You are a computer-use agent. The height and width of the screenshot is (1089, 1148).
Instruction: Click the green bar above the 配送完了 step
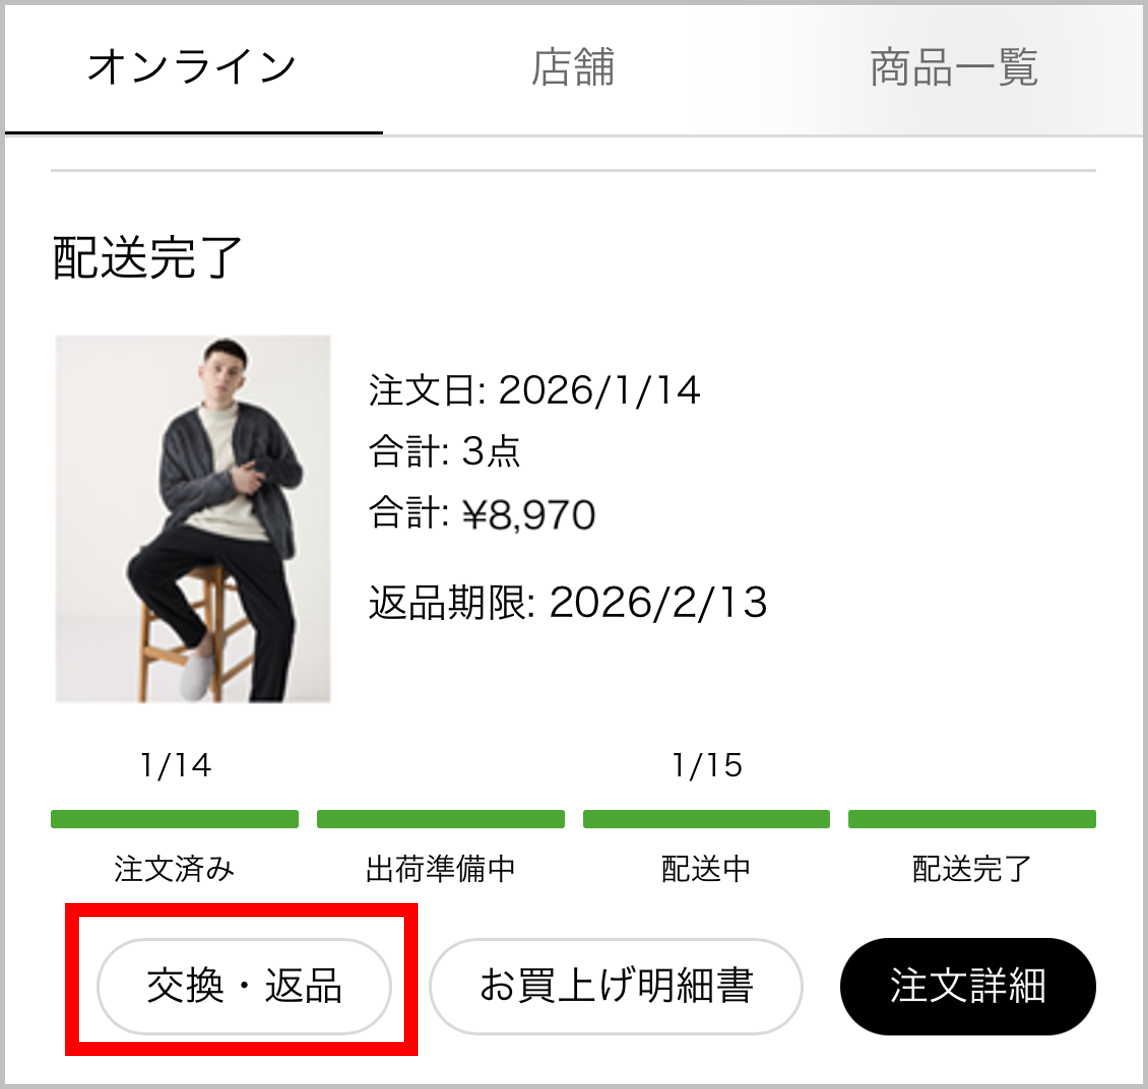972,819
